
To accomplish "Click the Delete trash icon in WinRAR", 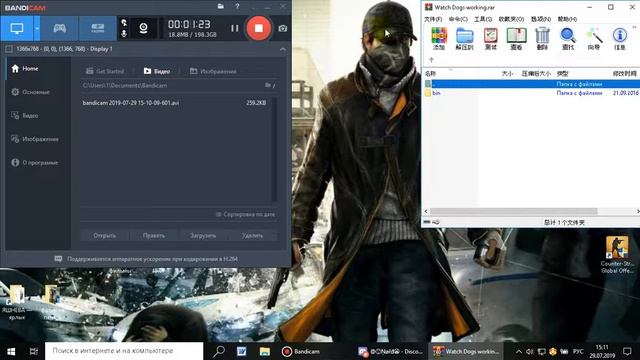I will coord(542,38).
